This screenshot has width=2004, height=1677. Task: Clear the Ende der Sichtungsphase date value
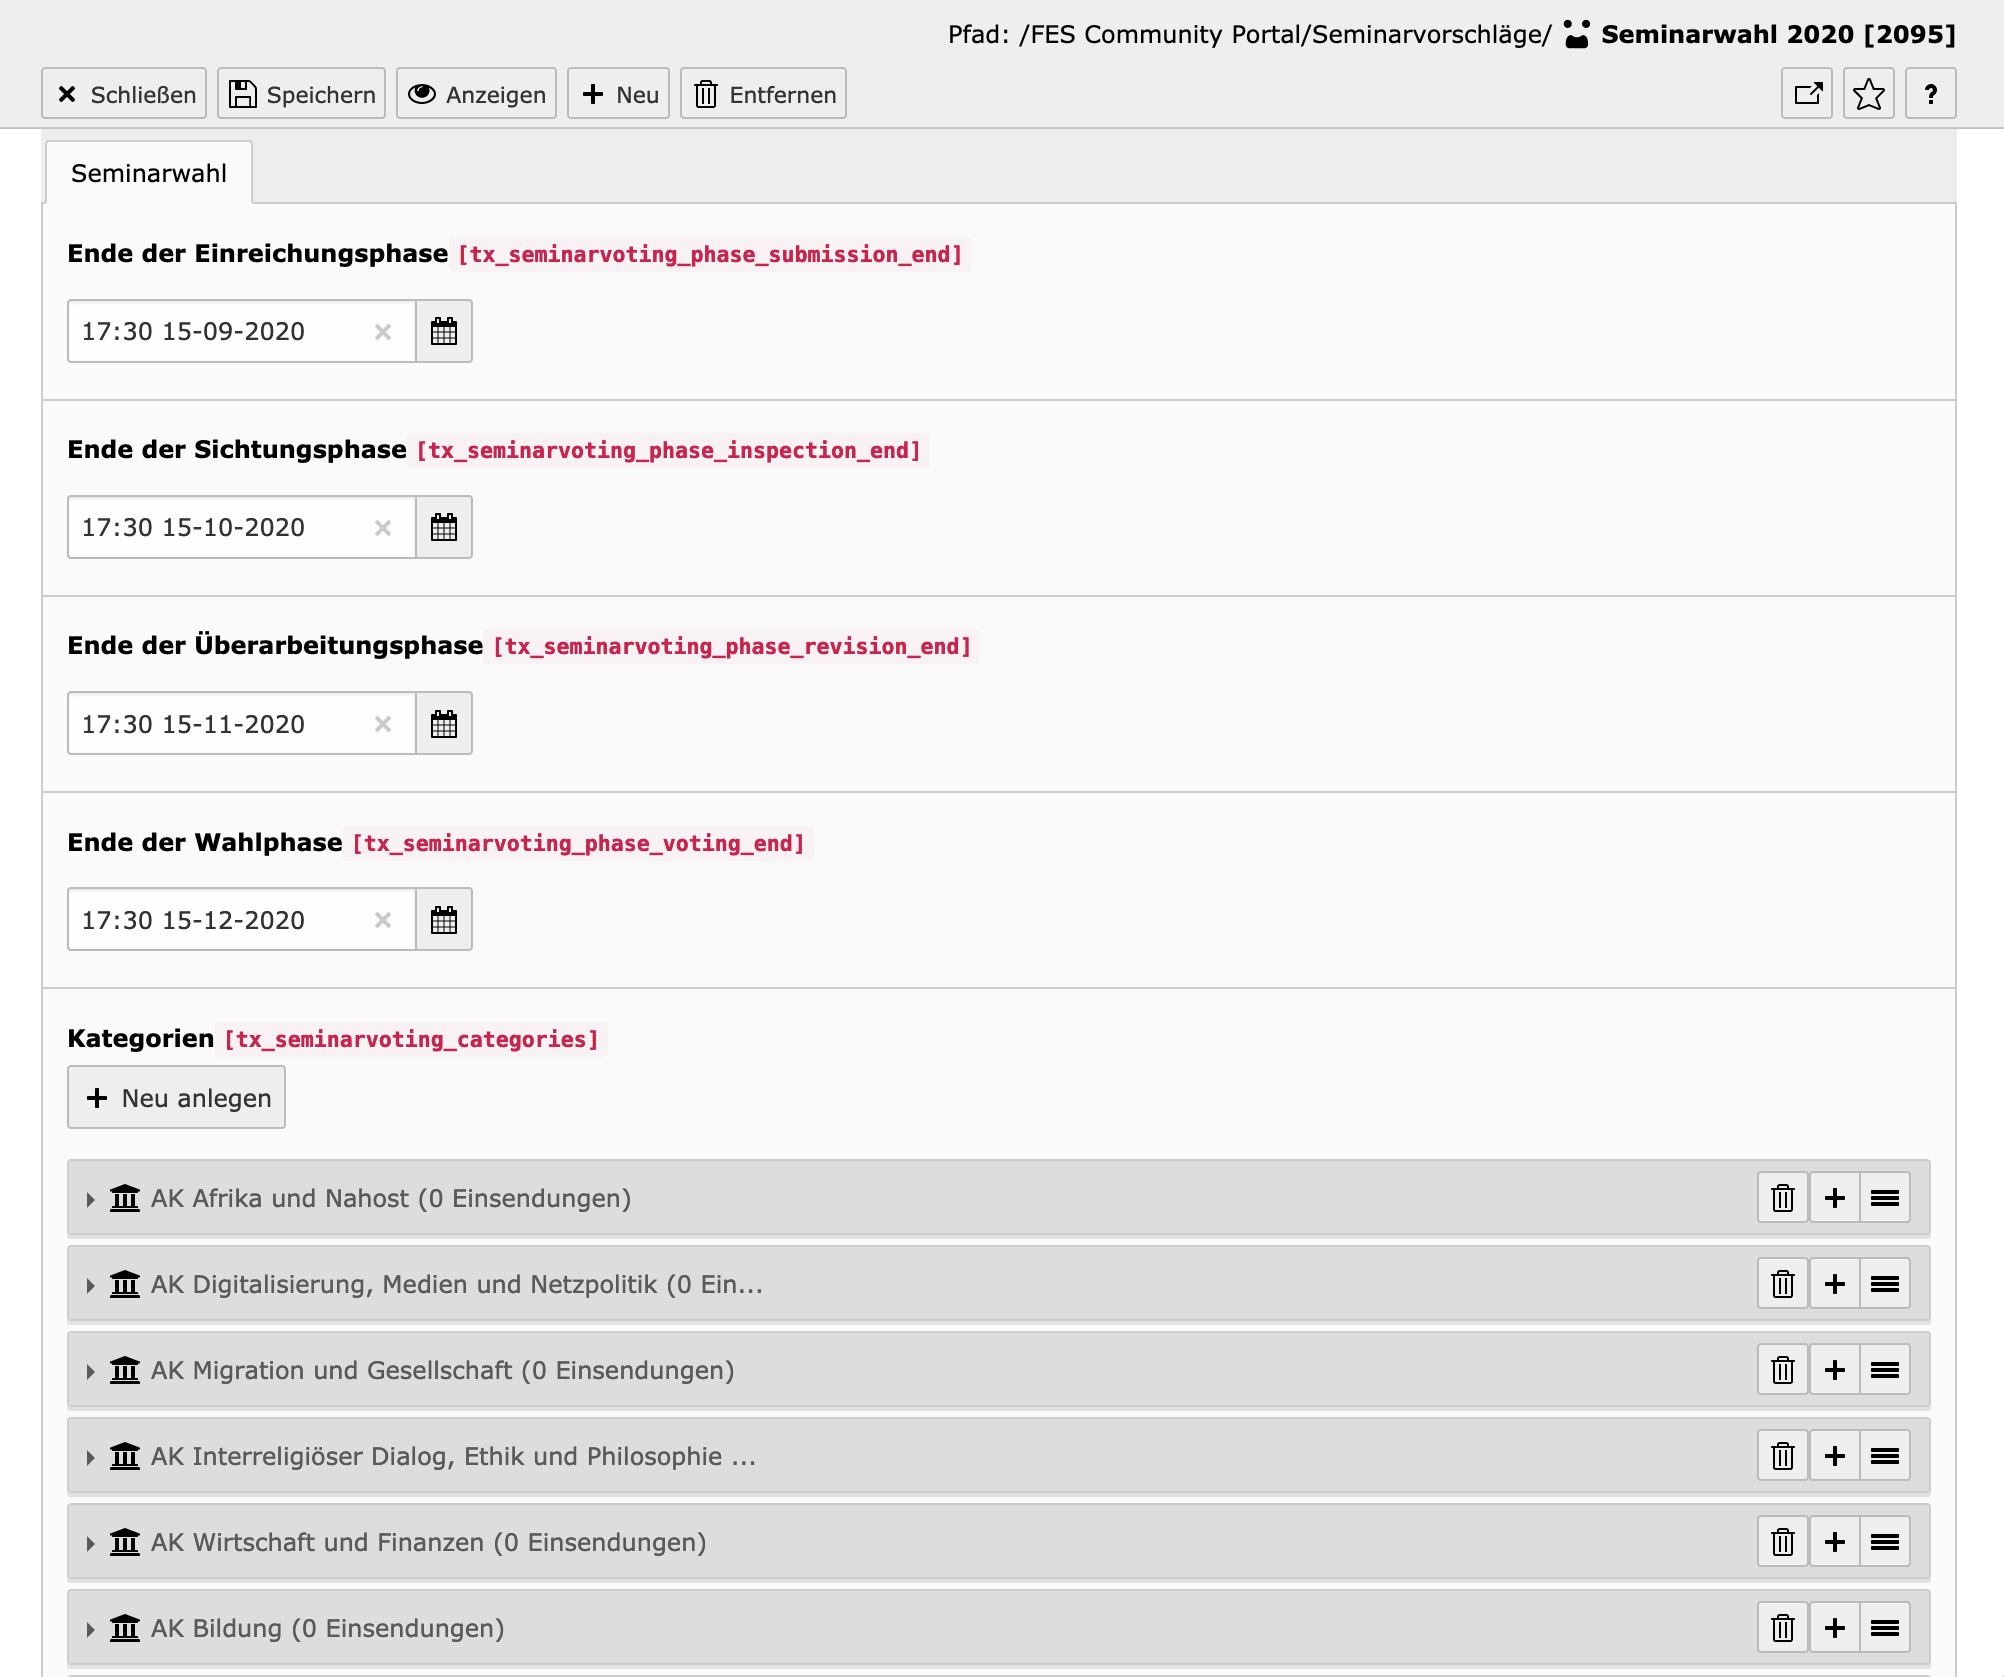point(381,527)
